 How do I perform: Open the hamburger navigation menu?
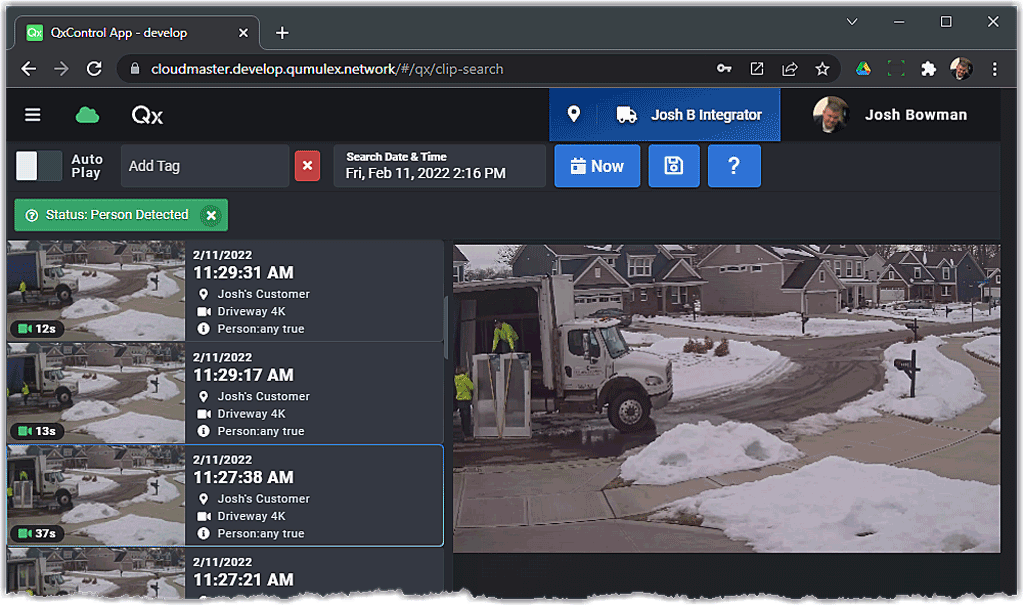tap(33, 115)
